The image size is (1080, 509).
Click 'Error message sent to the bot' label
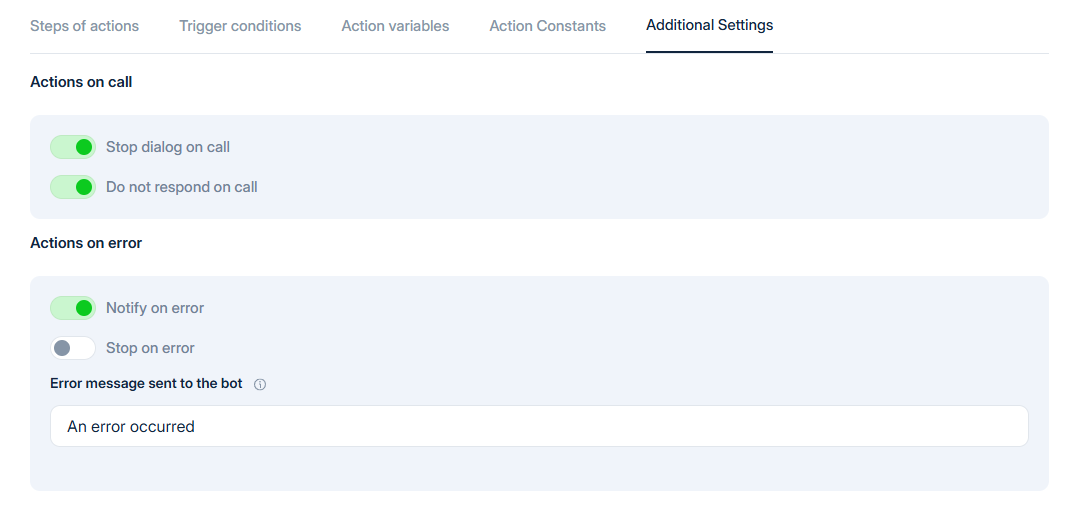(146, 383)
